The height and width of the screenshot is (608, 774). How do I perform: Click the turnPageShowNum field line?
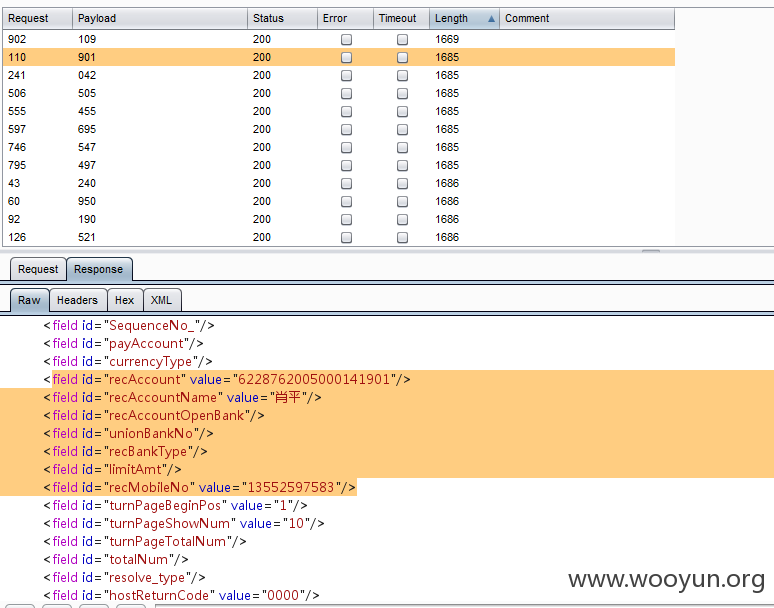[x=184, y=524]
